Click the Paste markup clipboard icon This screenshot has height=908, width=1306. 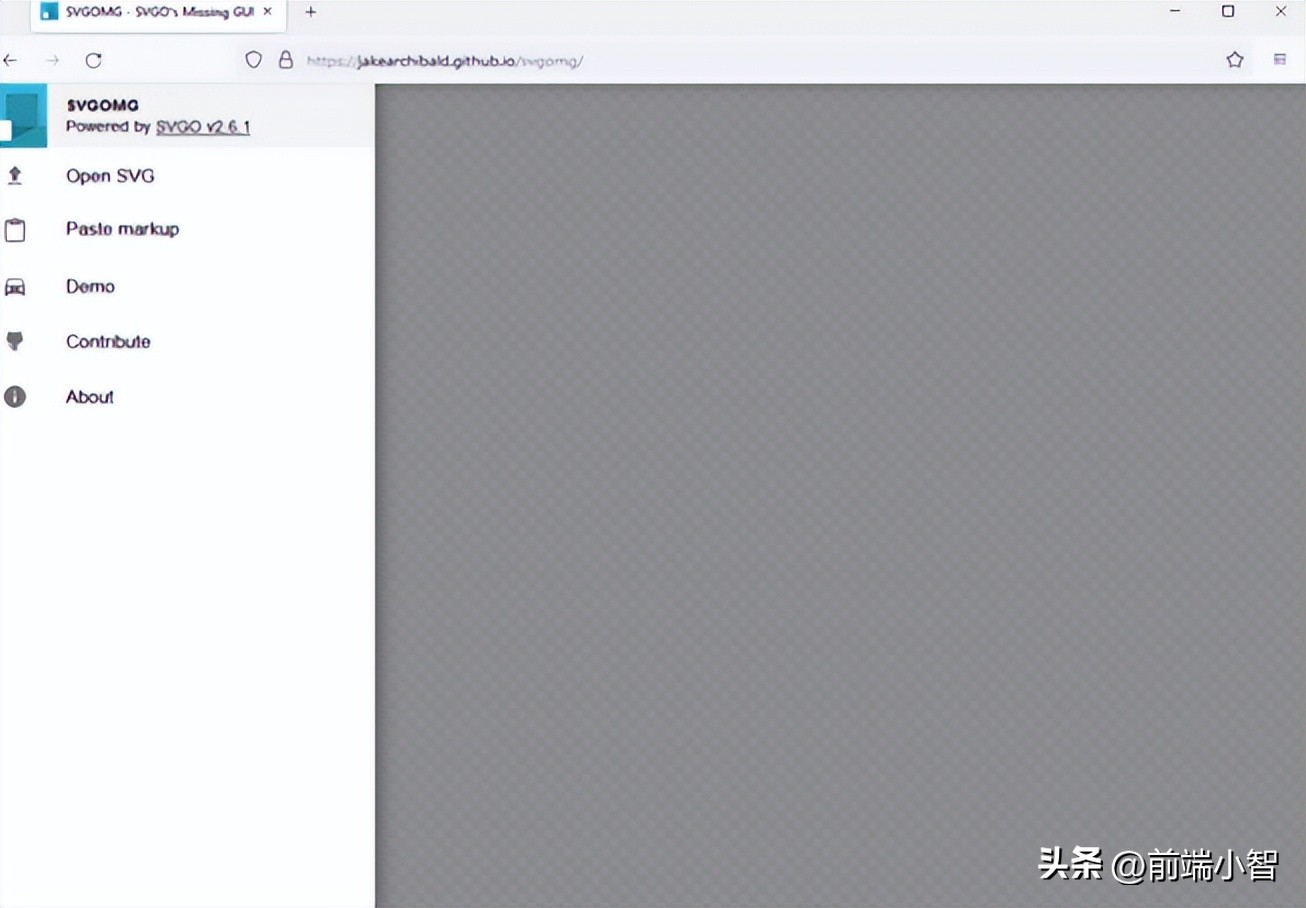(15, 229)
